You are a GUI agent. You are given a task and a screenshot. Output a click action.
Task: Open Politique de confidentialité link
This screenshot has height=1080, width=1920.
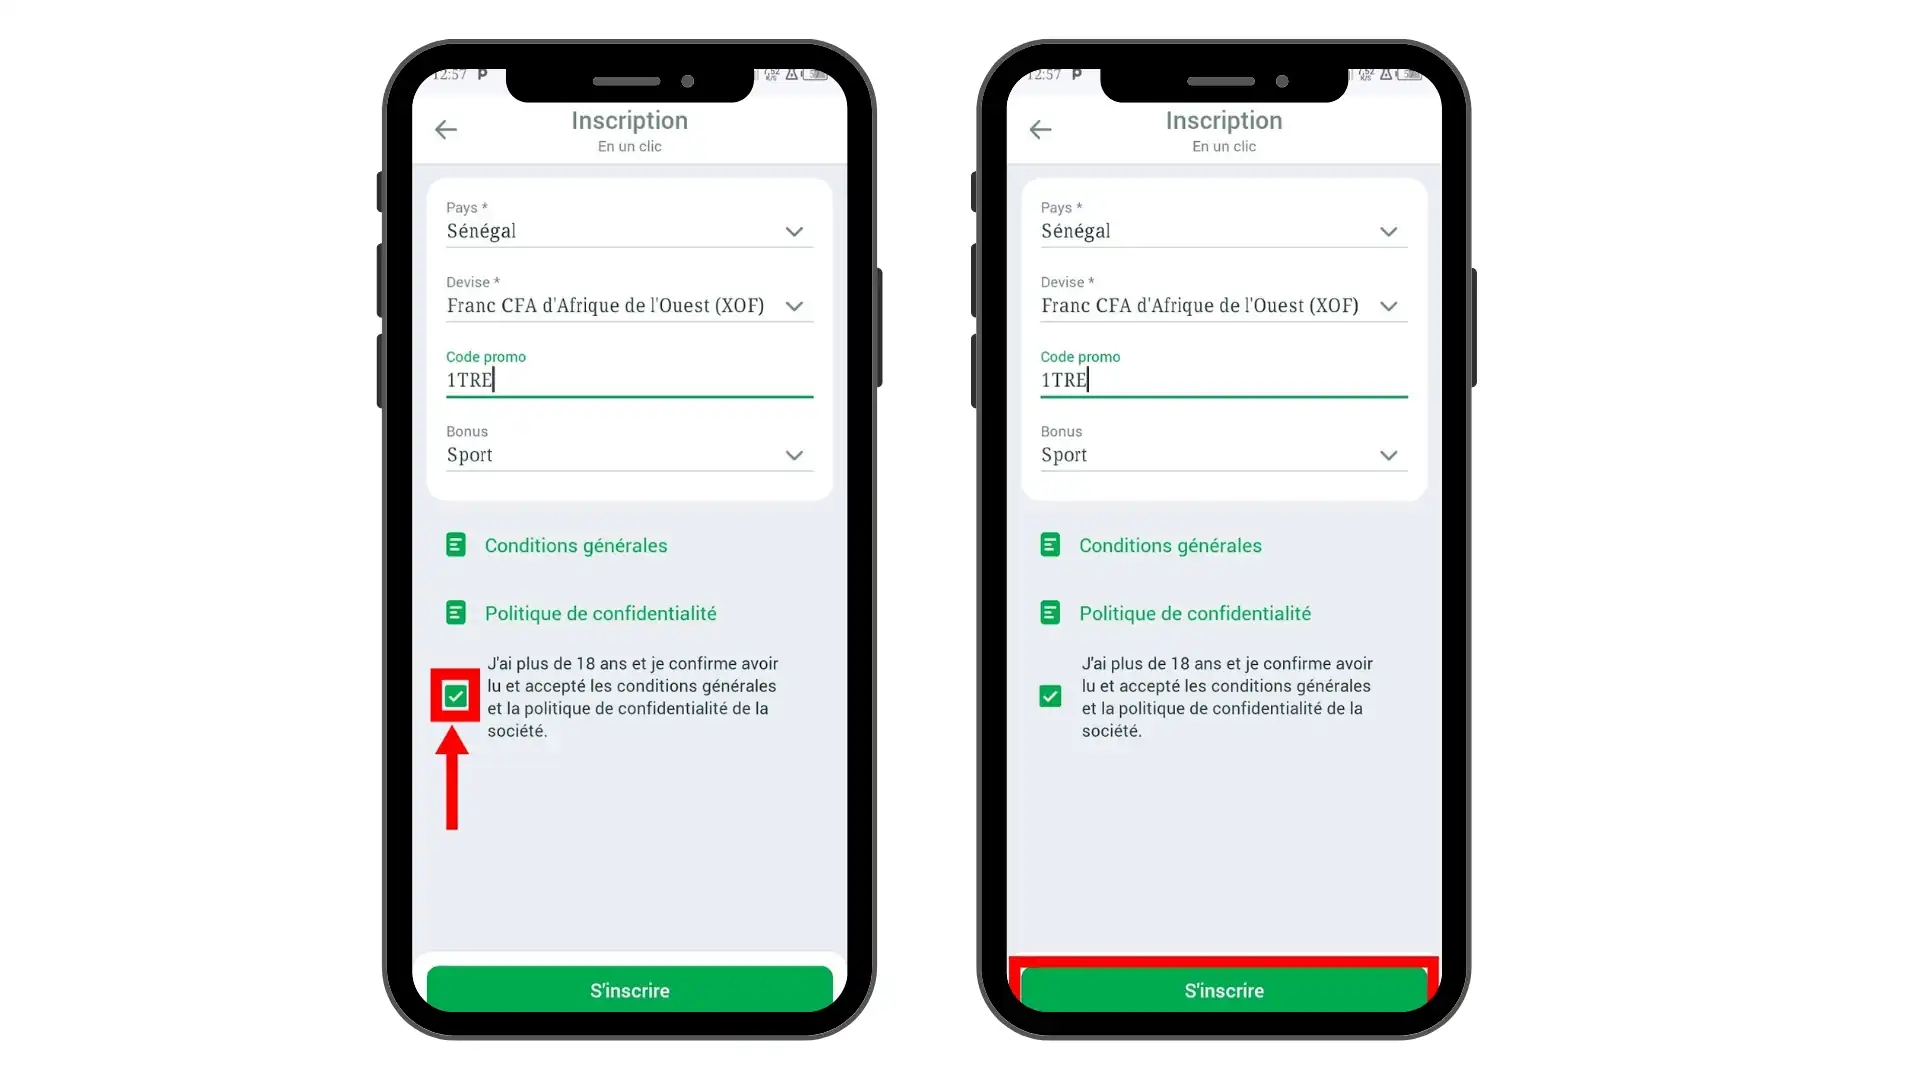tap(600, 612)
